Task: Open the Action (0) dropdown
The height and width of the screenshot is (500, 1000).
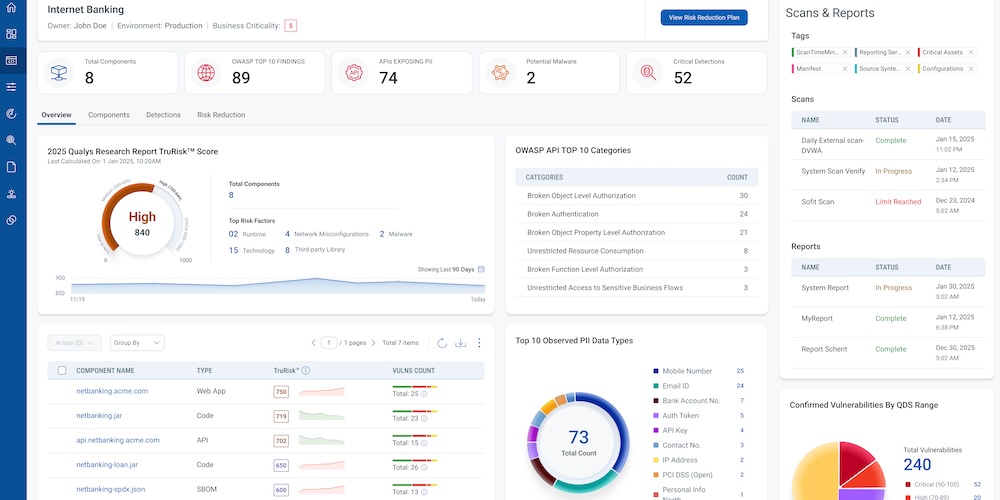Action: click(x=74, y=343)
